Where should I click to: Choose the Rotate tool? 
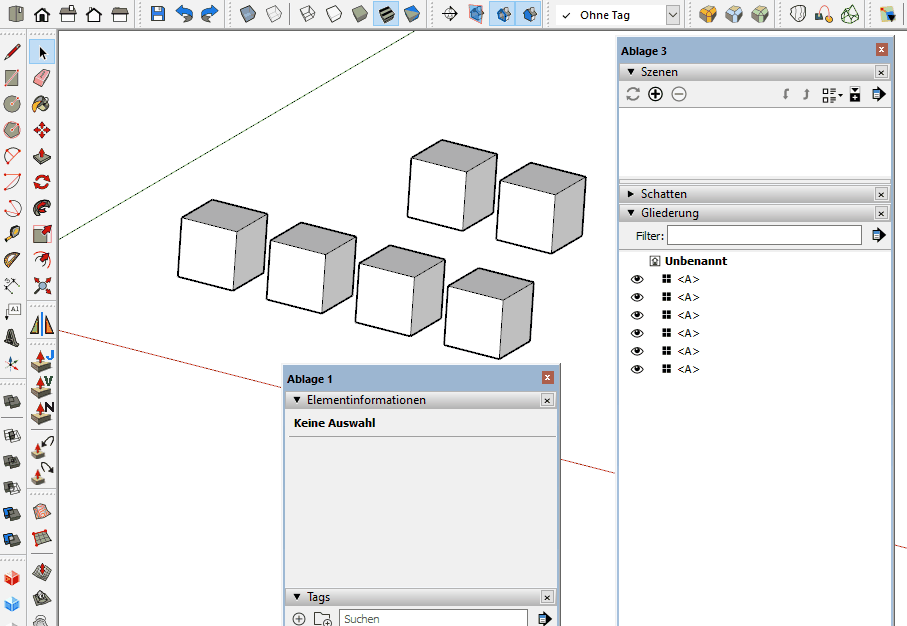[x=42, y=182]
